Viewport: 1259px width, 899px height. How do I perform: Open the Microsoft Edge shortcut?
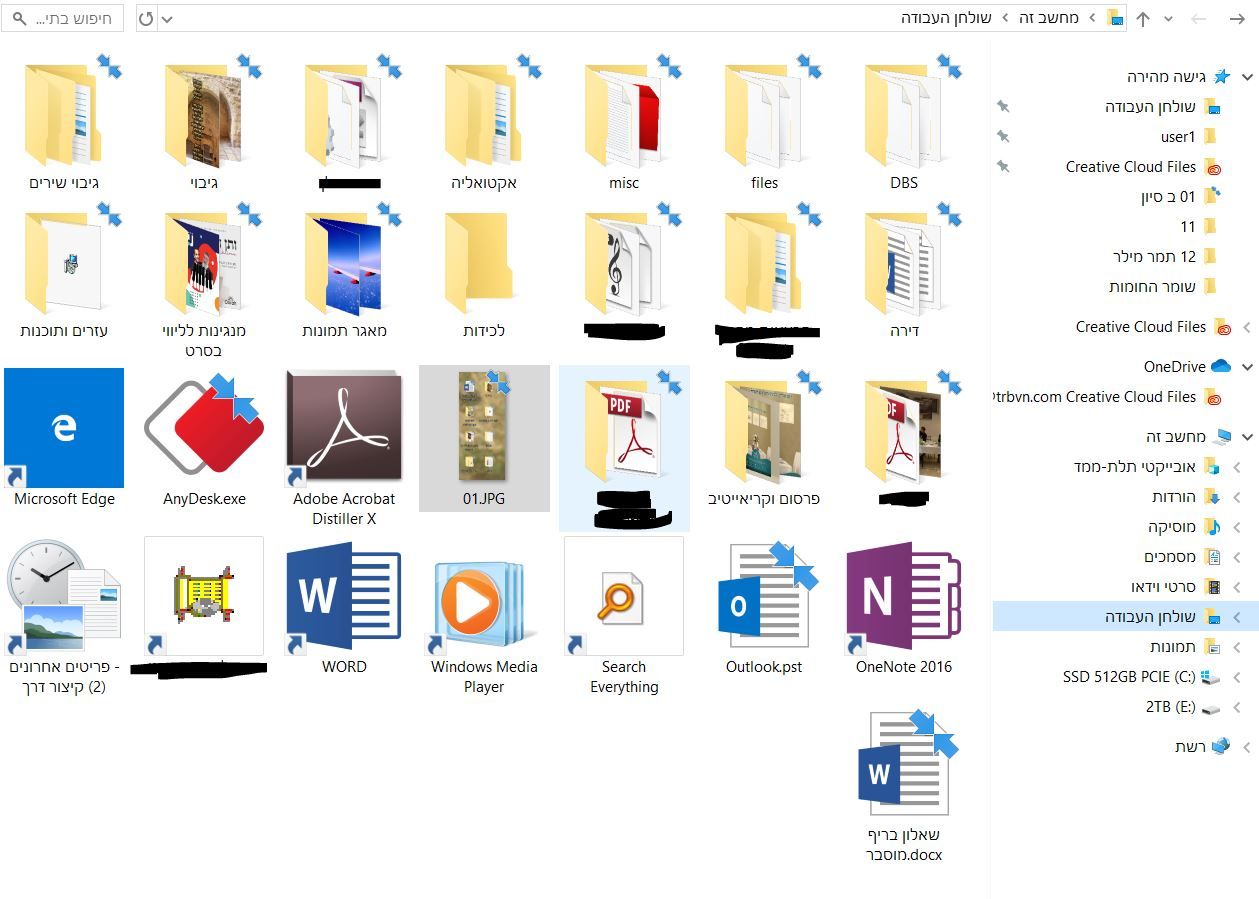pos(64,428)
